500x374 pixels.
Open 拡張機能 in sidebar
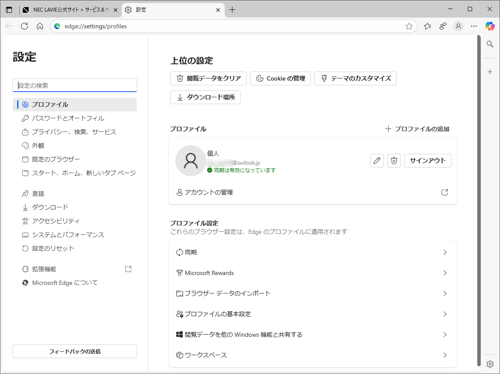tap(75, 269)
